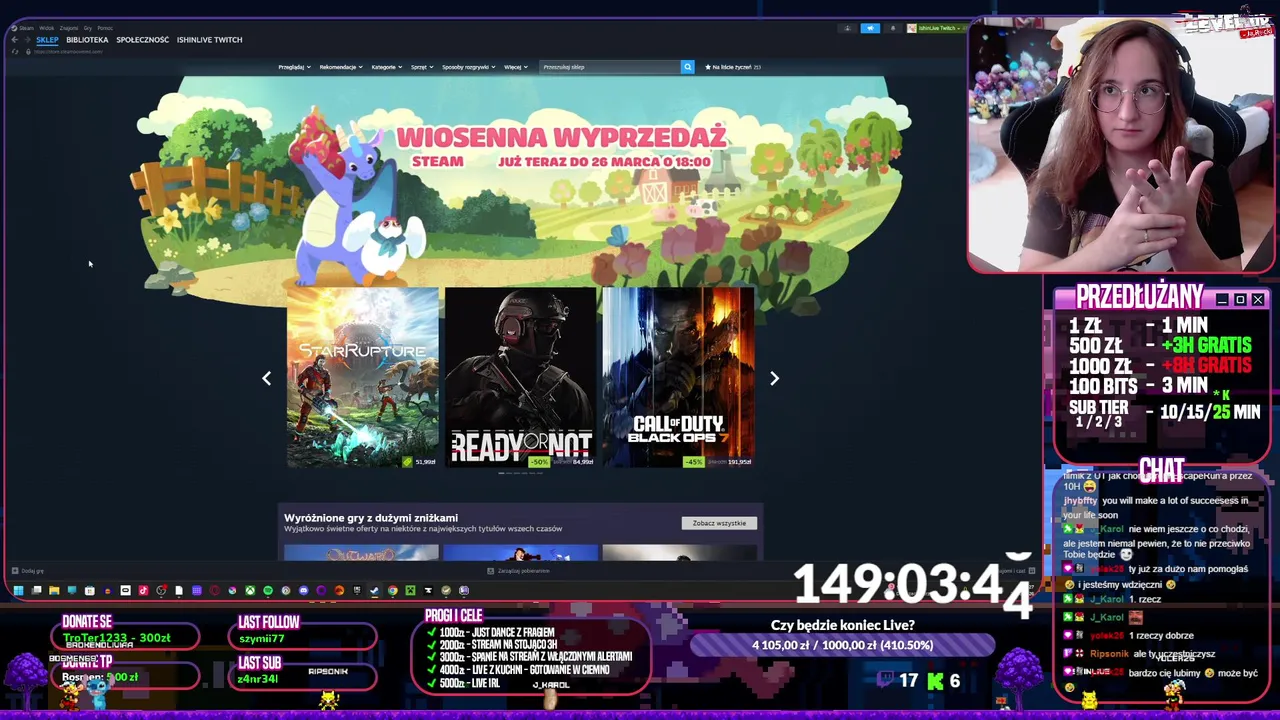The width and height of the screenshot is (1280, 720).
Task: Open the ISHINLIVE TWITCH profile tab
Action: click(209, 40)
